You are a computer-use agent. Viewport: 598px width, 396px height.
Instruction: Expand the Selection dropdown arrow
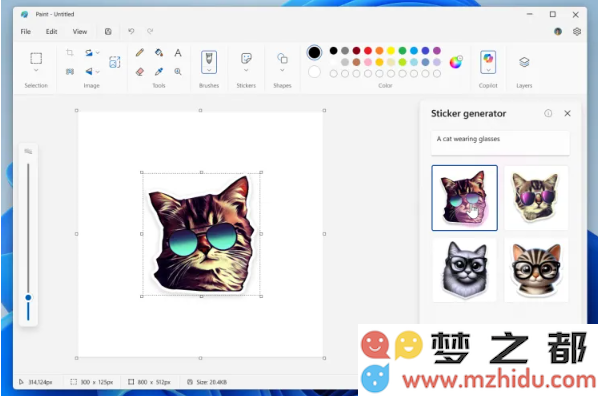coord(36,71)
